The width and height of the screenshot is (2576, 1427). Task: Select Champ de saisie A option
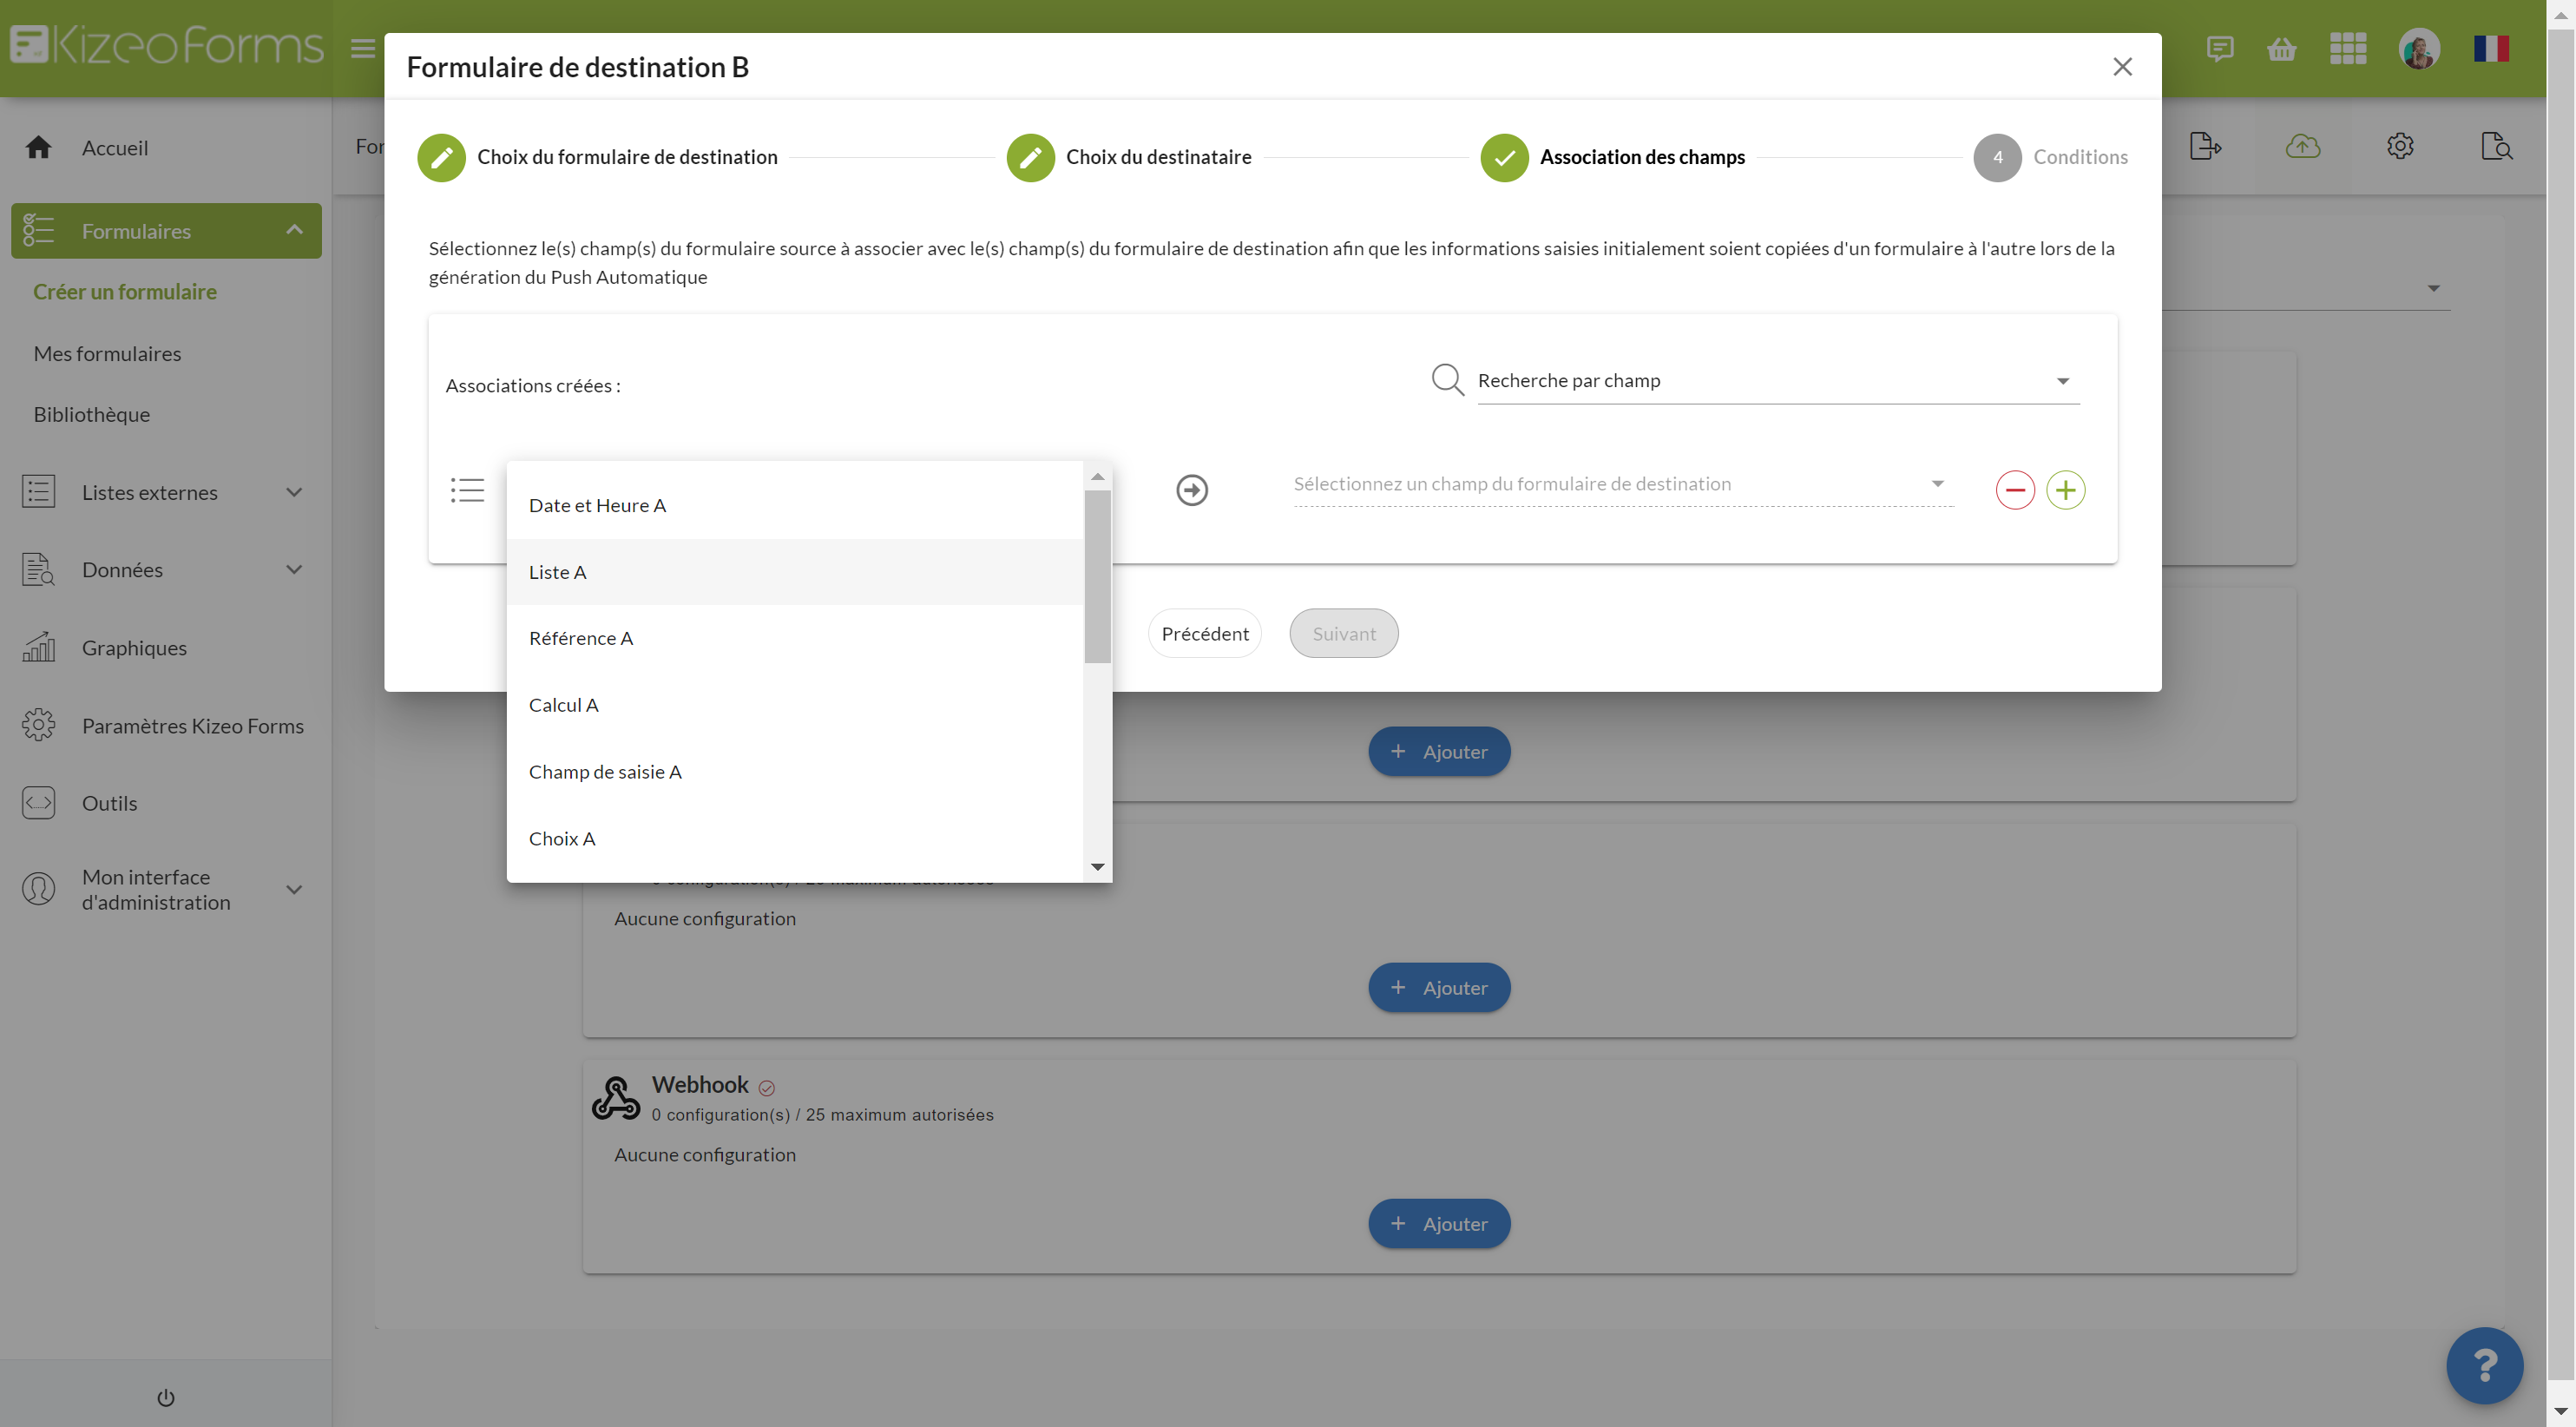click(x=795, y=772)
